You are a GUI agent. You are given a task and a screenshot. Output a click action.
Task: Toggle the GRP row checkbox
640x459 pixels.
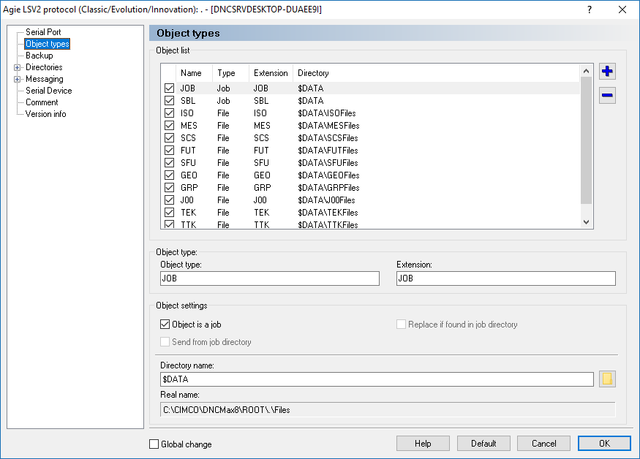pos(169,188)
